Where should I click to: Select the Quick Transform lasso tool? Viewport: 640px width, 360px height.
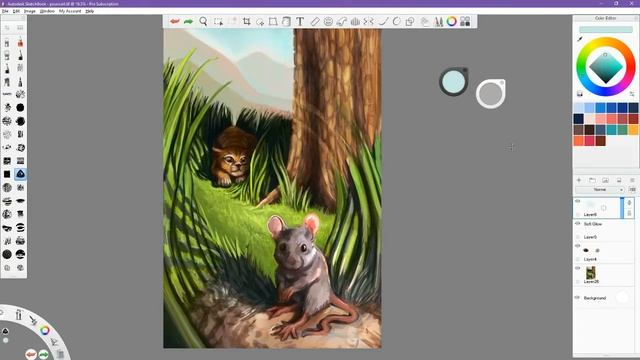pos(260,22)
